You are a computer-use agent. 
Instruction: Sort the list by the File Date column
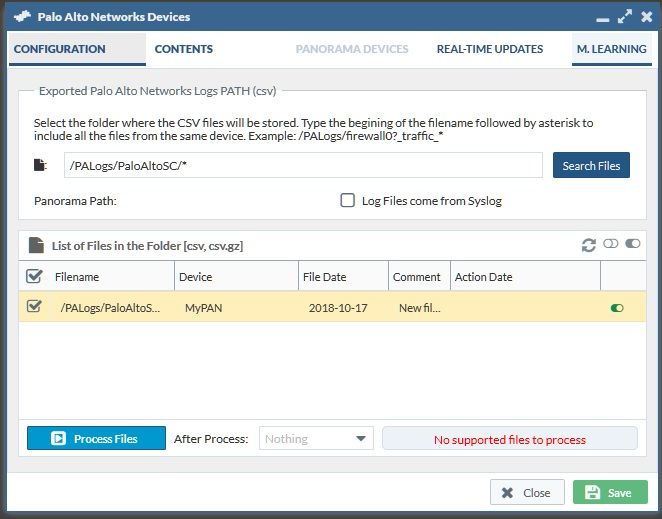(x=343, y=277)
